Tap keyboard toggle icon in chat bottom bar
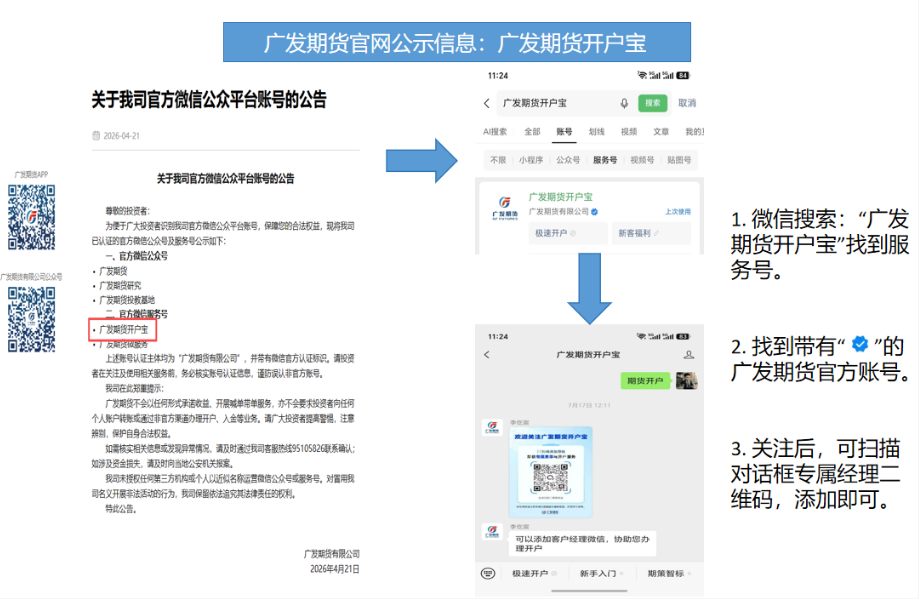This screenshot has height=599, width=919. point(488,573)
